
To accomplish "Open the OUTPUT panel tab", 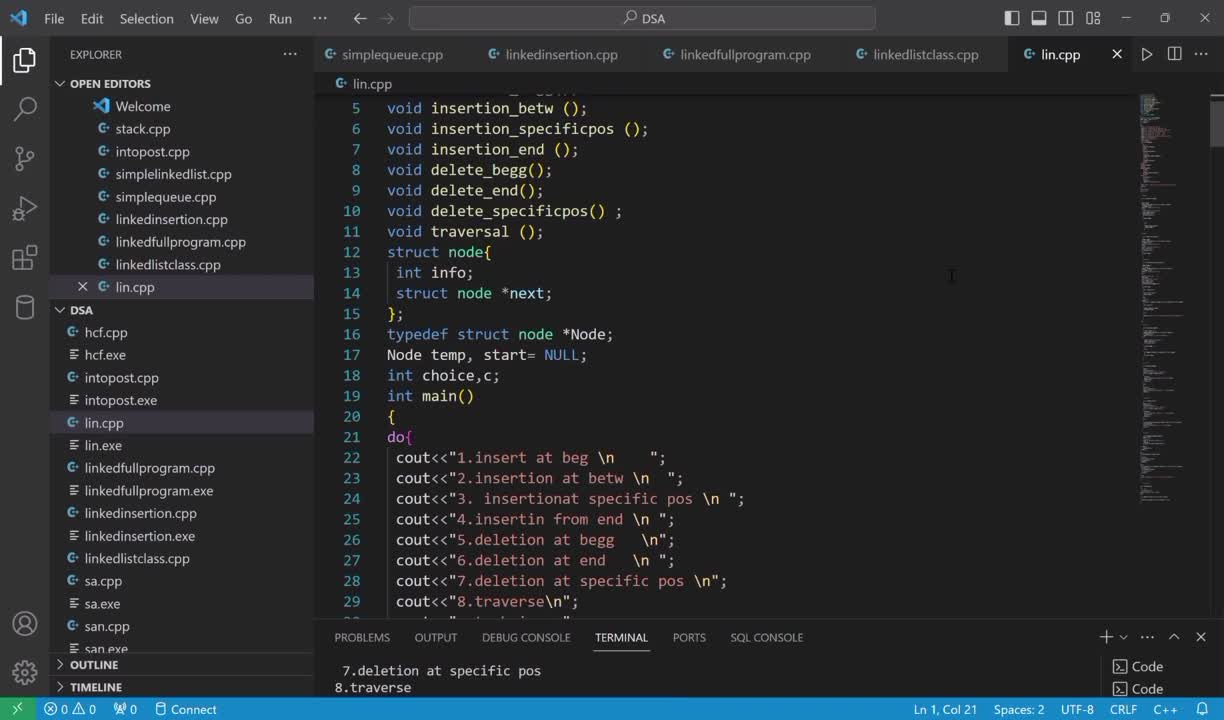I will click(x=436, y=637).
